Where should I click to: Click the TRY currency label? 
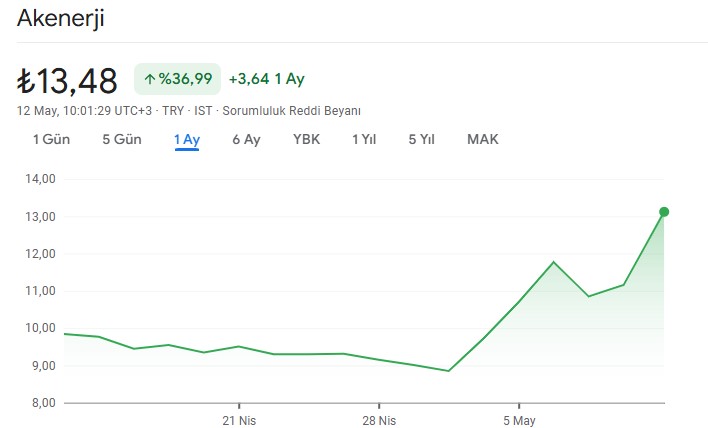coord(173,111)
